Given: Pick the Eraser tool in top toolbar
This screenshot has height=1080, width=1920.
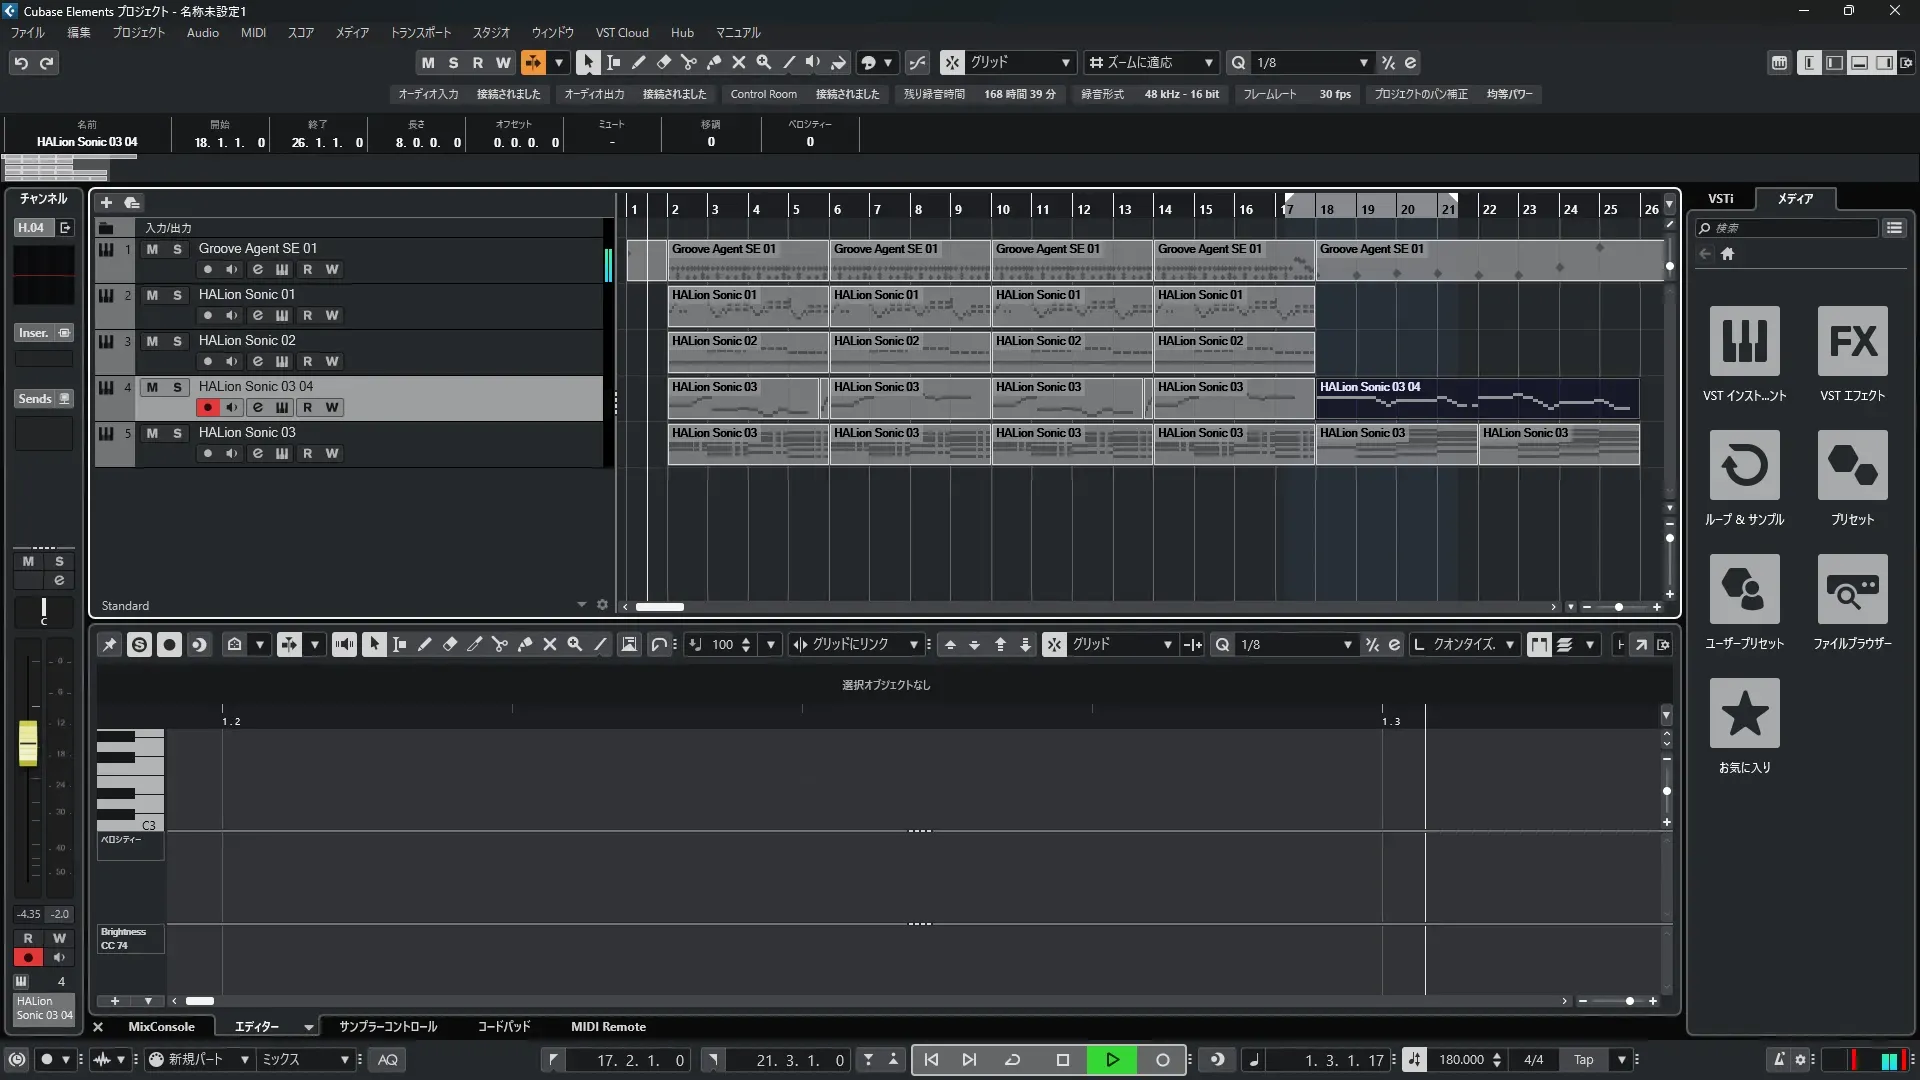Looking at the screenshot, I should coord(664,62).
